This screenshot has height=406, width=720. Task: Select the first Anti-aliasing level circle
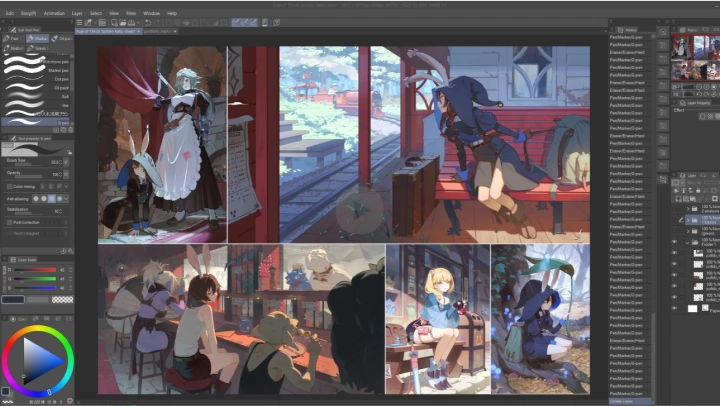pos(36,199)
